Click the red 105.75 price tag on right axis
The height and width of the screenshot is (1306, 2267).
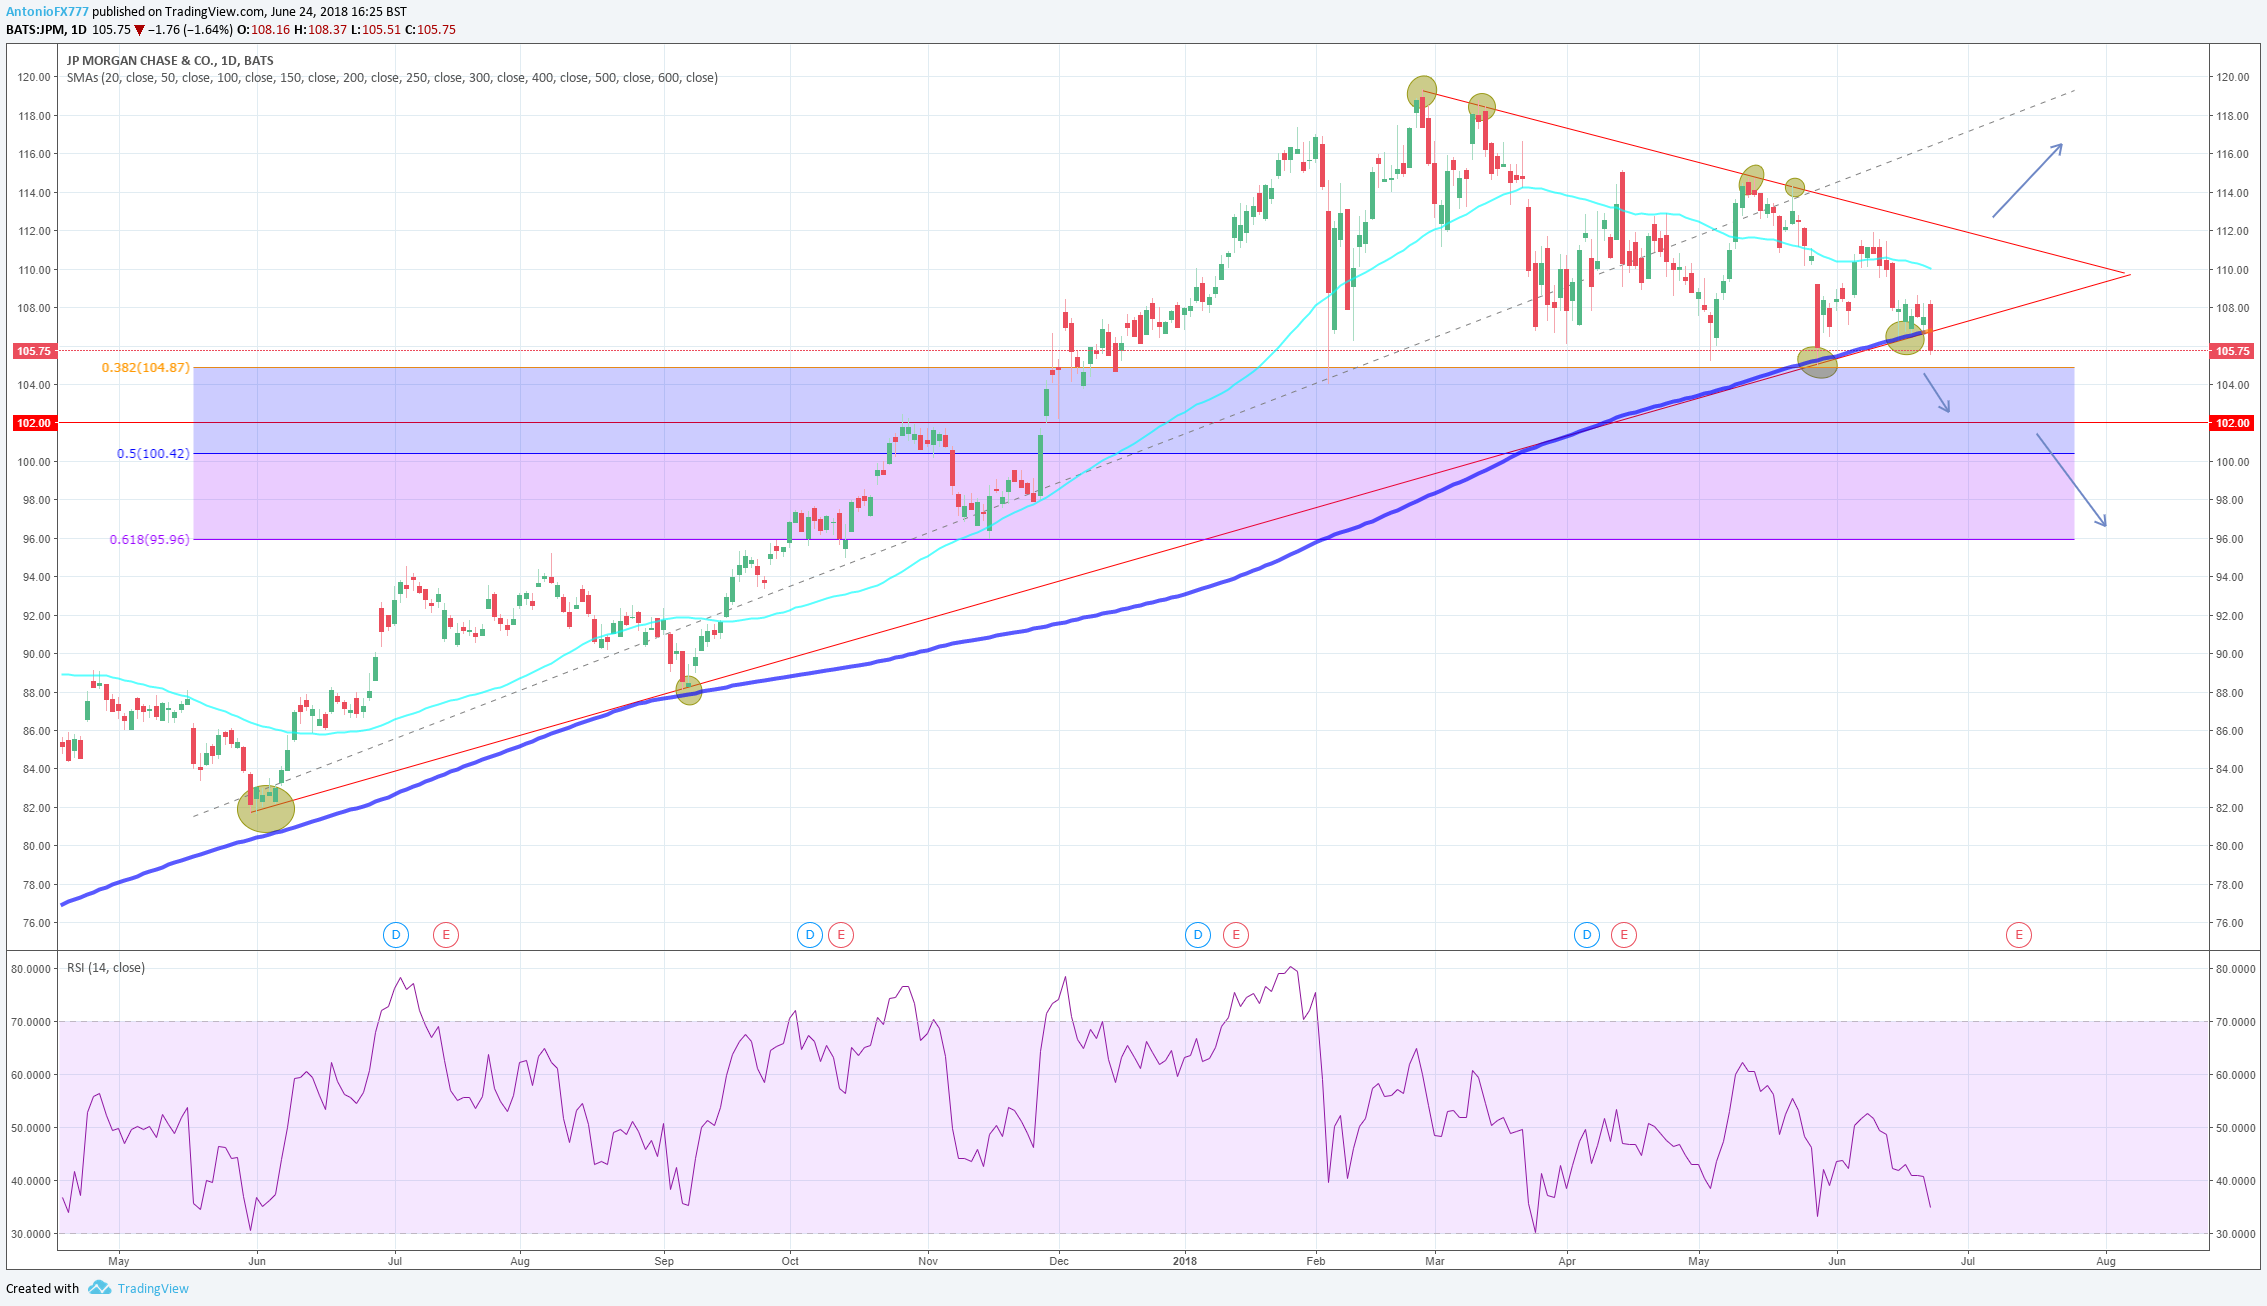pyautogui.click(x=2232, y=351)
